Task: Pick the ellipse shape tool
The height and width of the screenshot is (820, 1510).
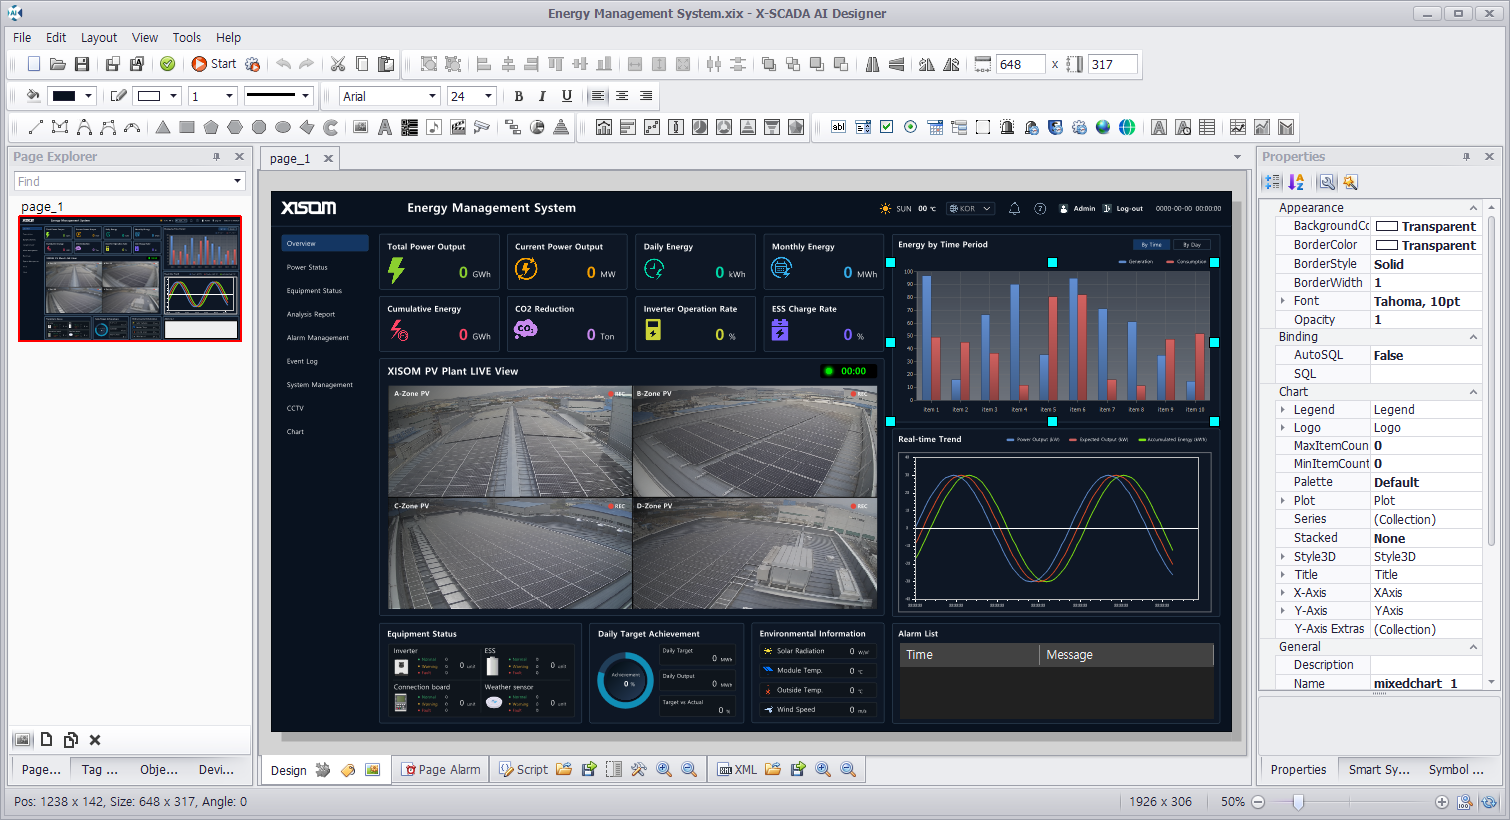Action: (x=283, y=127)
